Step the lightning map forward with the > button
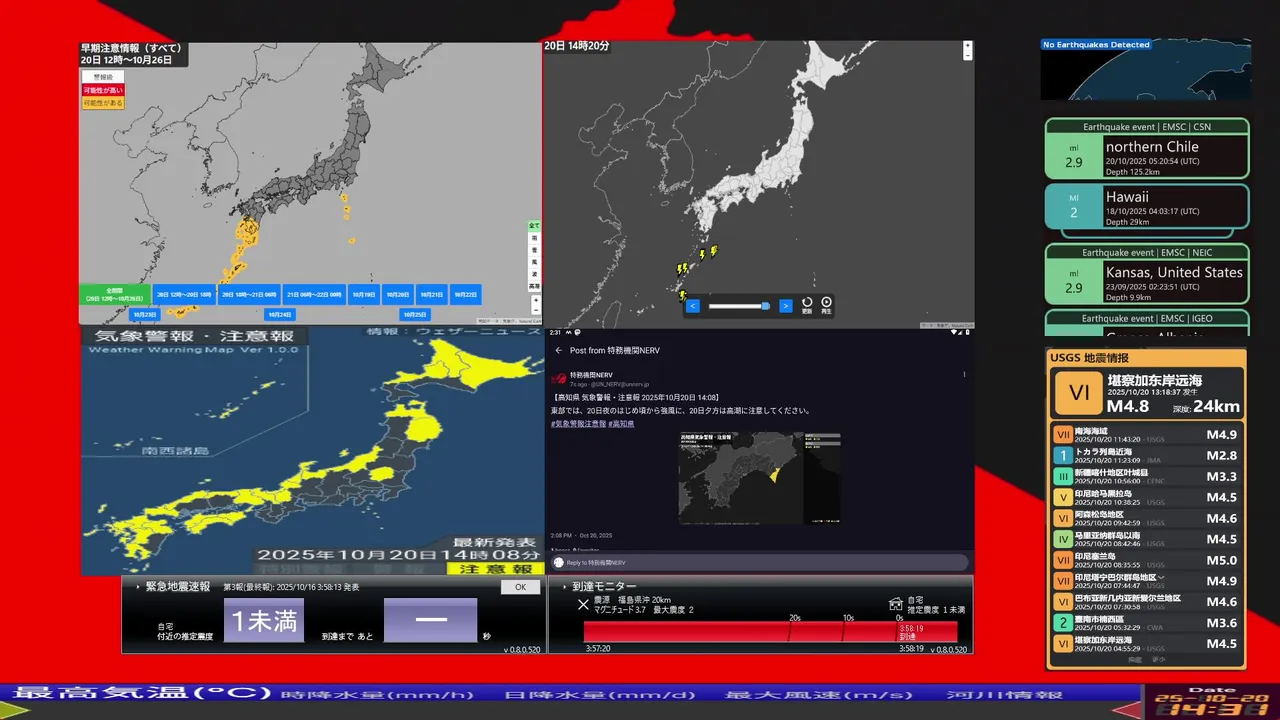This screenshot has width=1280, height=720. [x=786, y=306]
